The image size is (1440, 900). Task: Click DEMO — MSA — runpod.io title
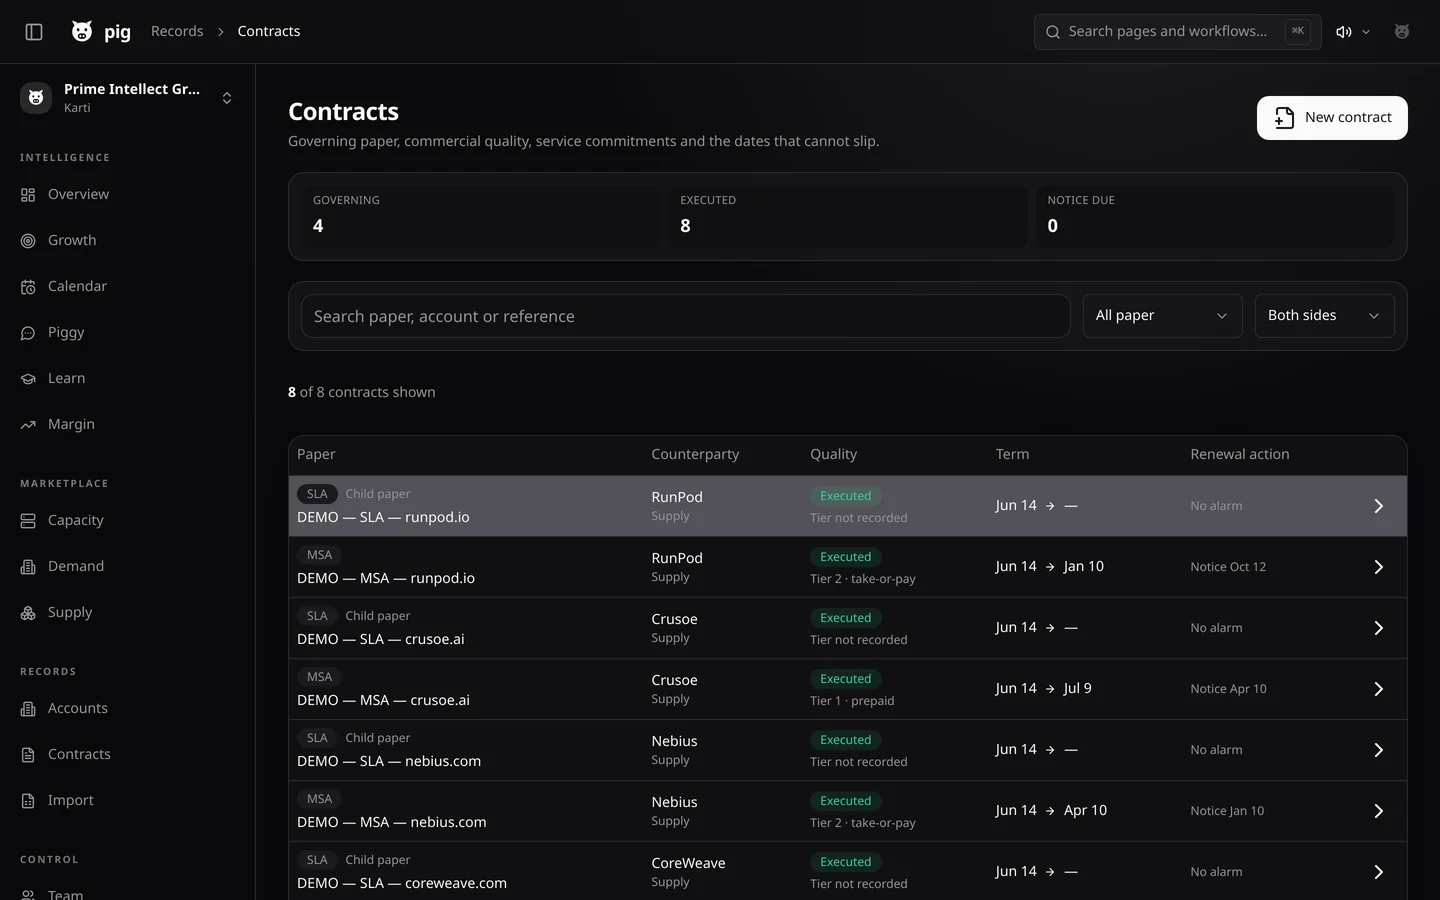click(x=386, y=579)
